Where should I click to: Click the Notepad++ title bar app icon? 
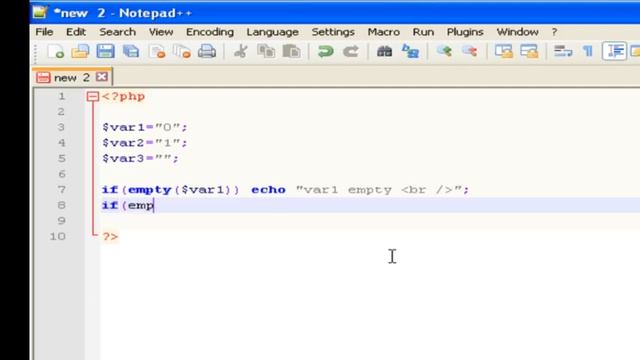coord(40,12)
